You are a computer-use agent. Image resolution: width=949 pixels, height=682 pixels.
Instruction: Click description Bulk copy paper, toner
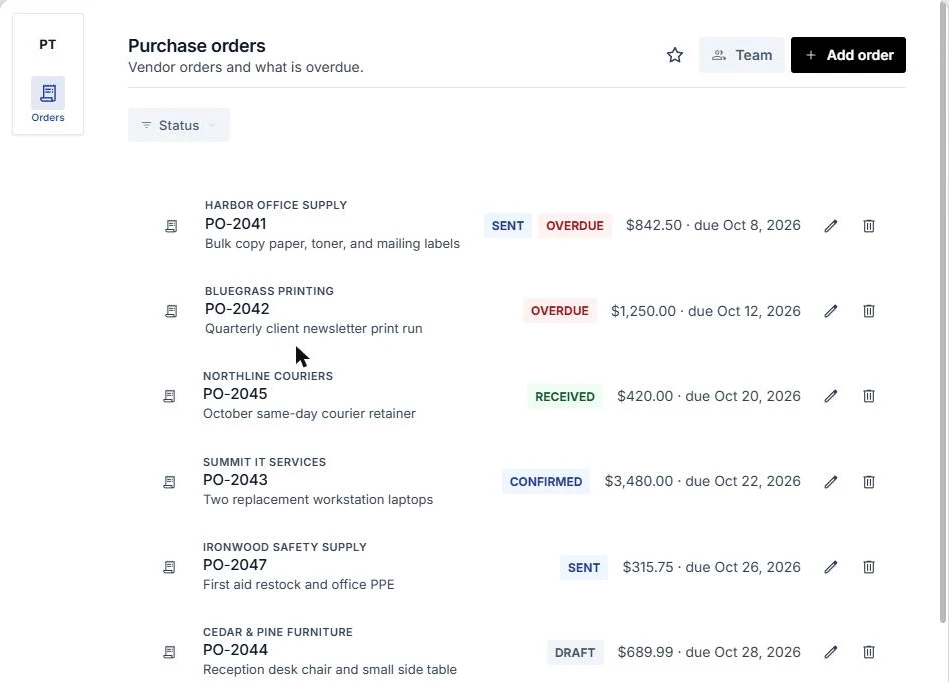(332, 243)
